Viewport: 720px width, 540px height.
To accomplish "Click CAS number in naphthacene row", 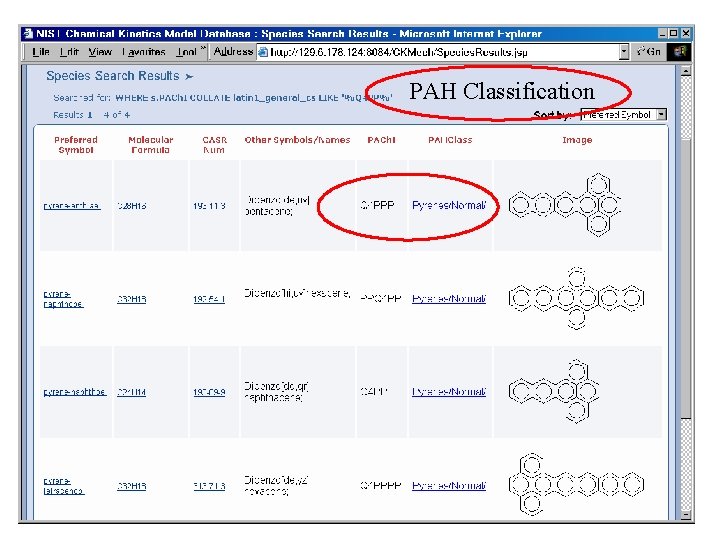I will [x=209, y=299].
